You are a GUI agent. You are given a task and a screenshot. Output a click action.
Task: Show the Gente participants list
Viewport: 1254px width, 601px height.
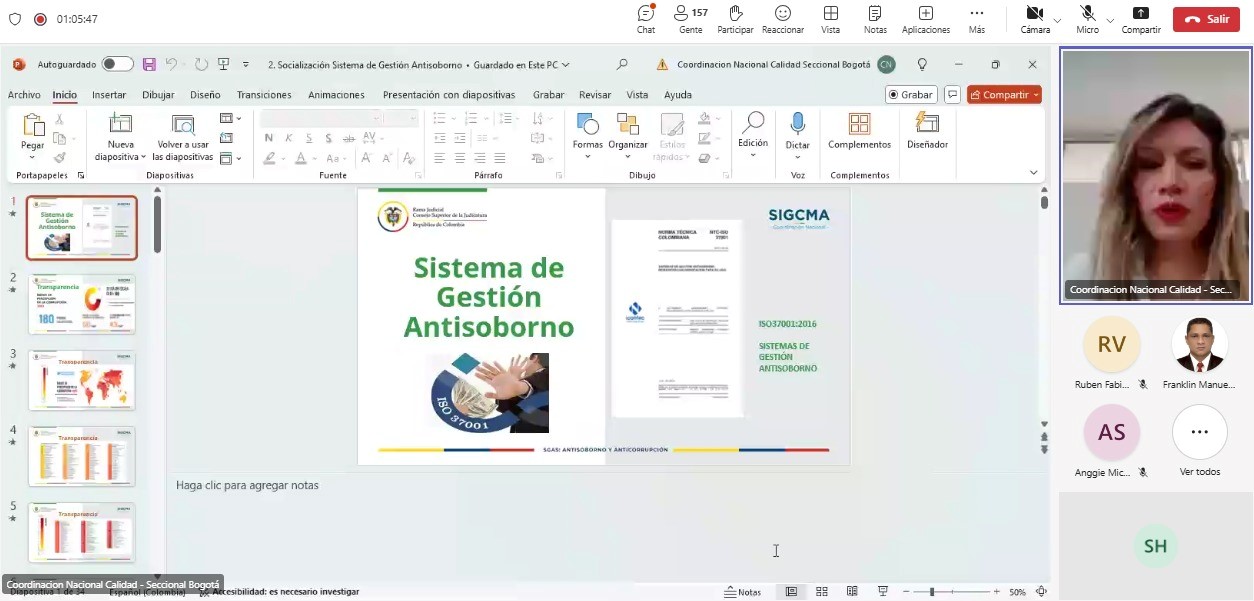(690, 18)
